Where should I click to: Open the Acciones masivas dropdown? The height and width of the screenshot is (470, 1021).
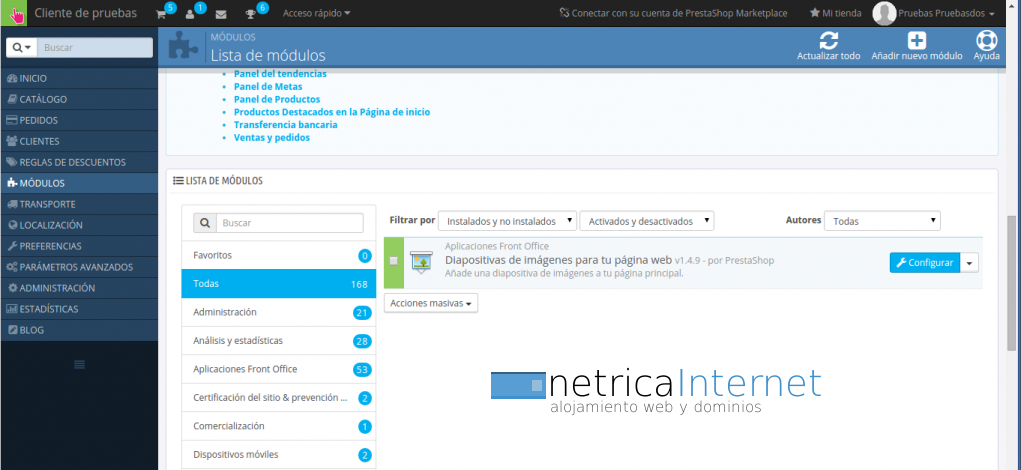coord(431,303)
